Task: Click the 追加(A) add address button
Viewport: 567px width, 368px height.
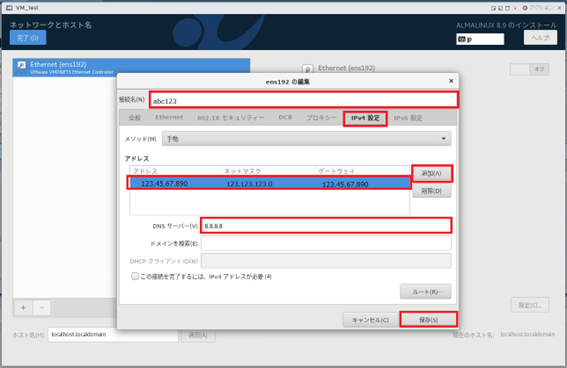Action: [431, 173]
